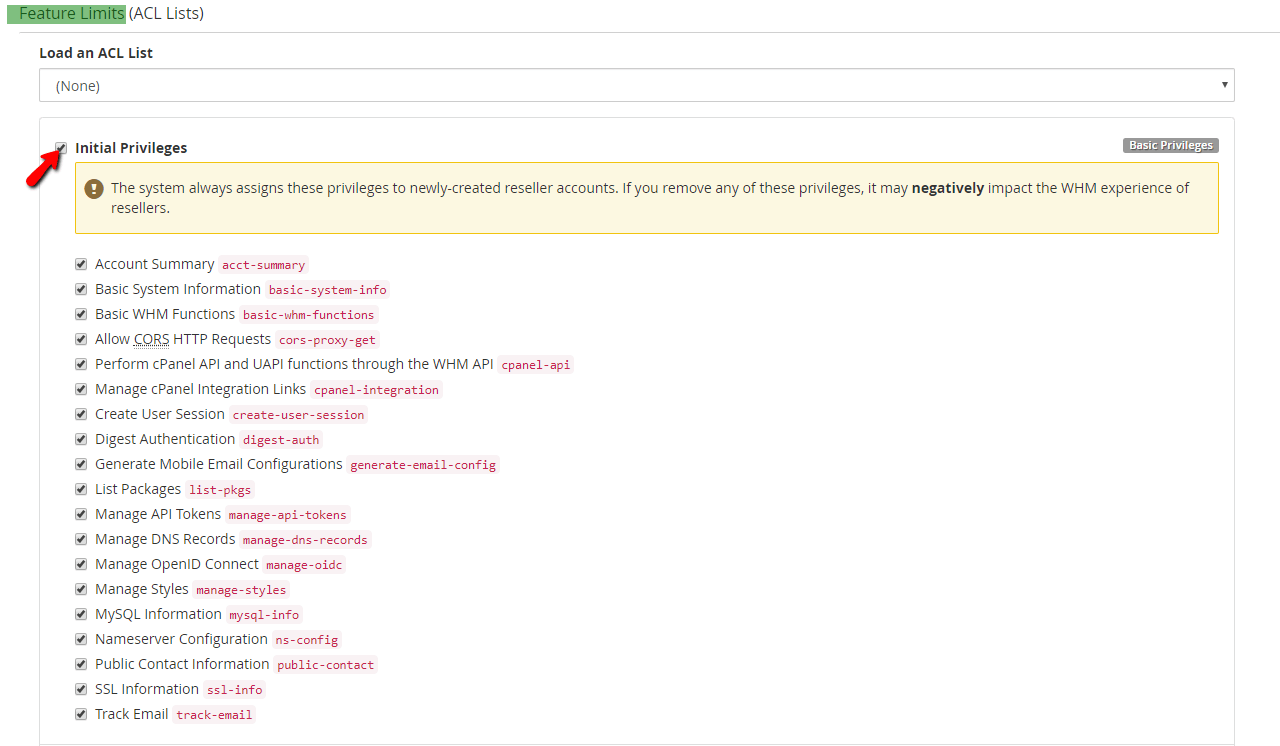This screenshot has height=746, width=1280.
Task: Toggle Digest Authentication checkbox
Action: click(81, 440)
